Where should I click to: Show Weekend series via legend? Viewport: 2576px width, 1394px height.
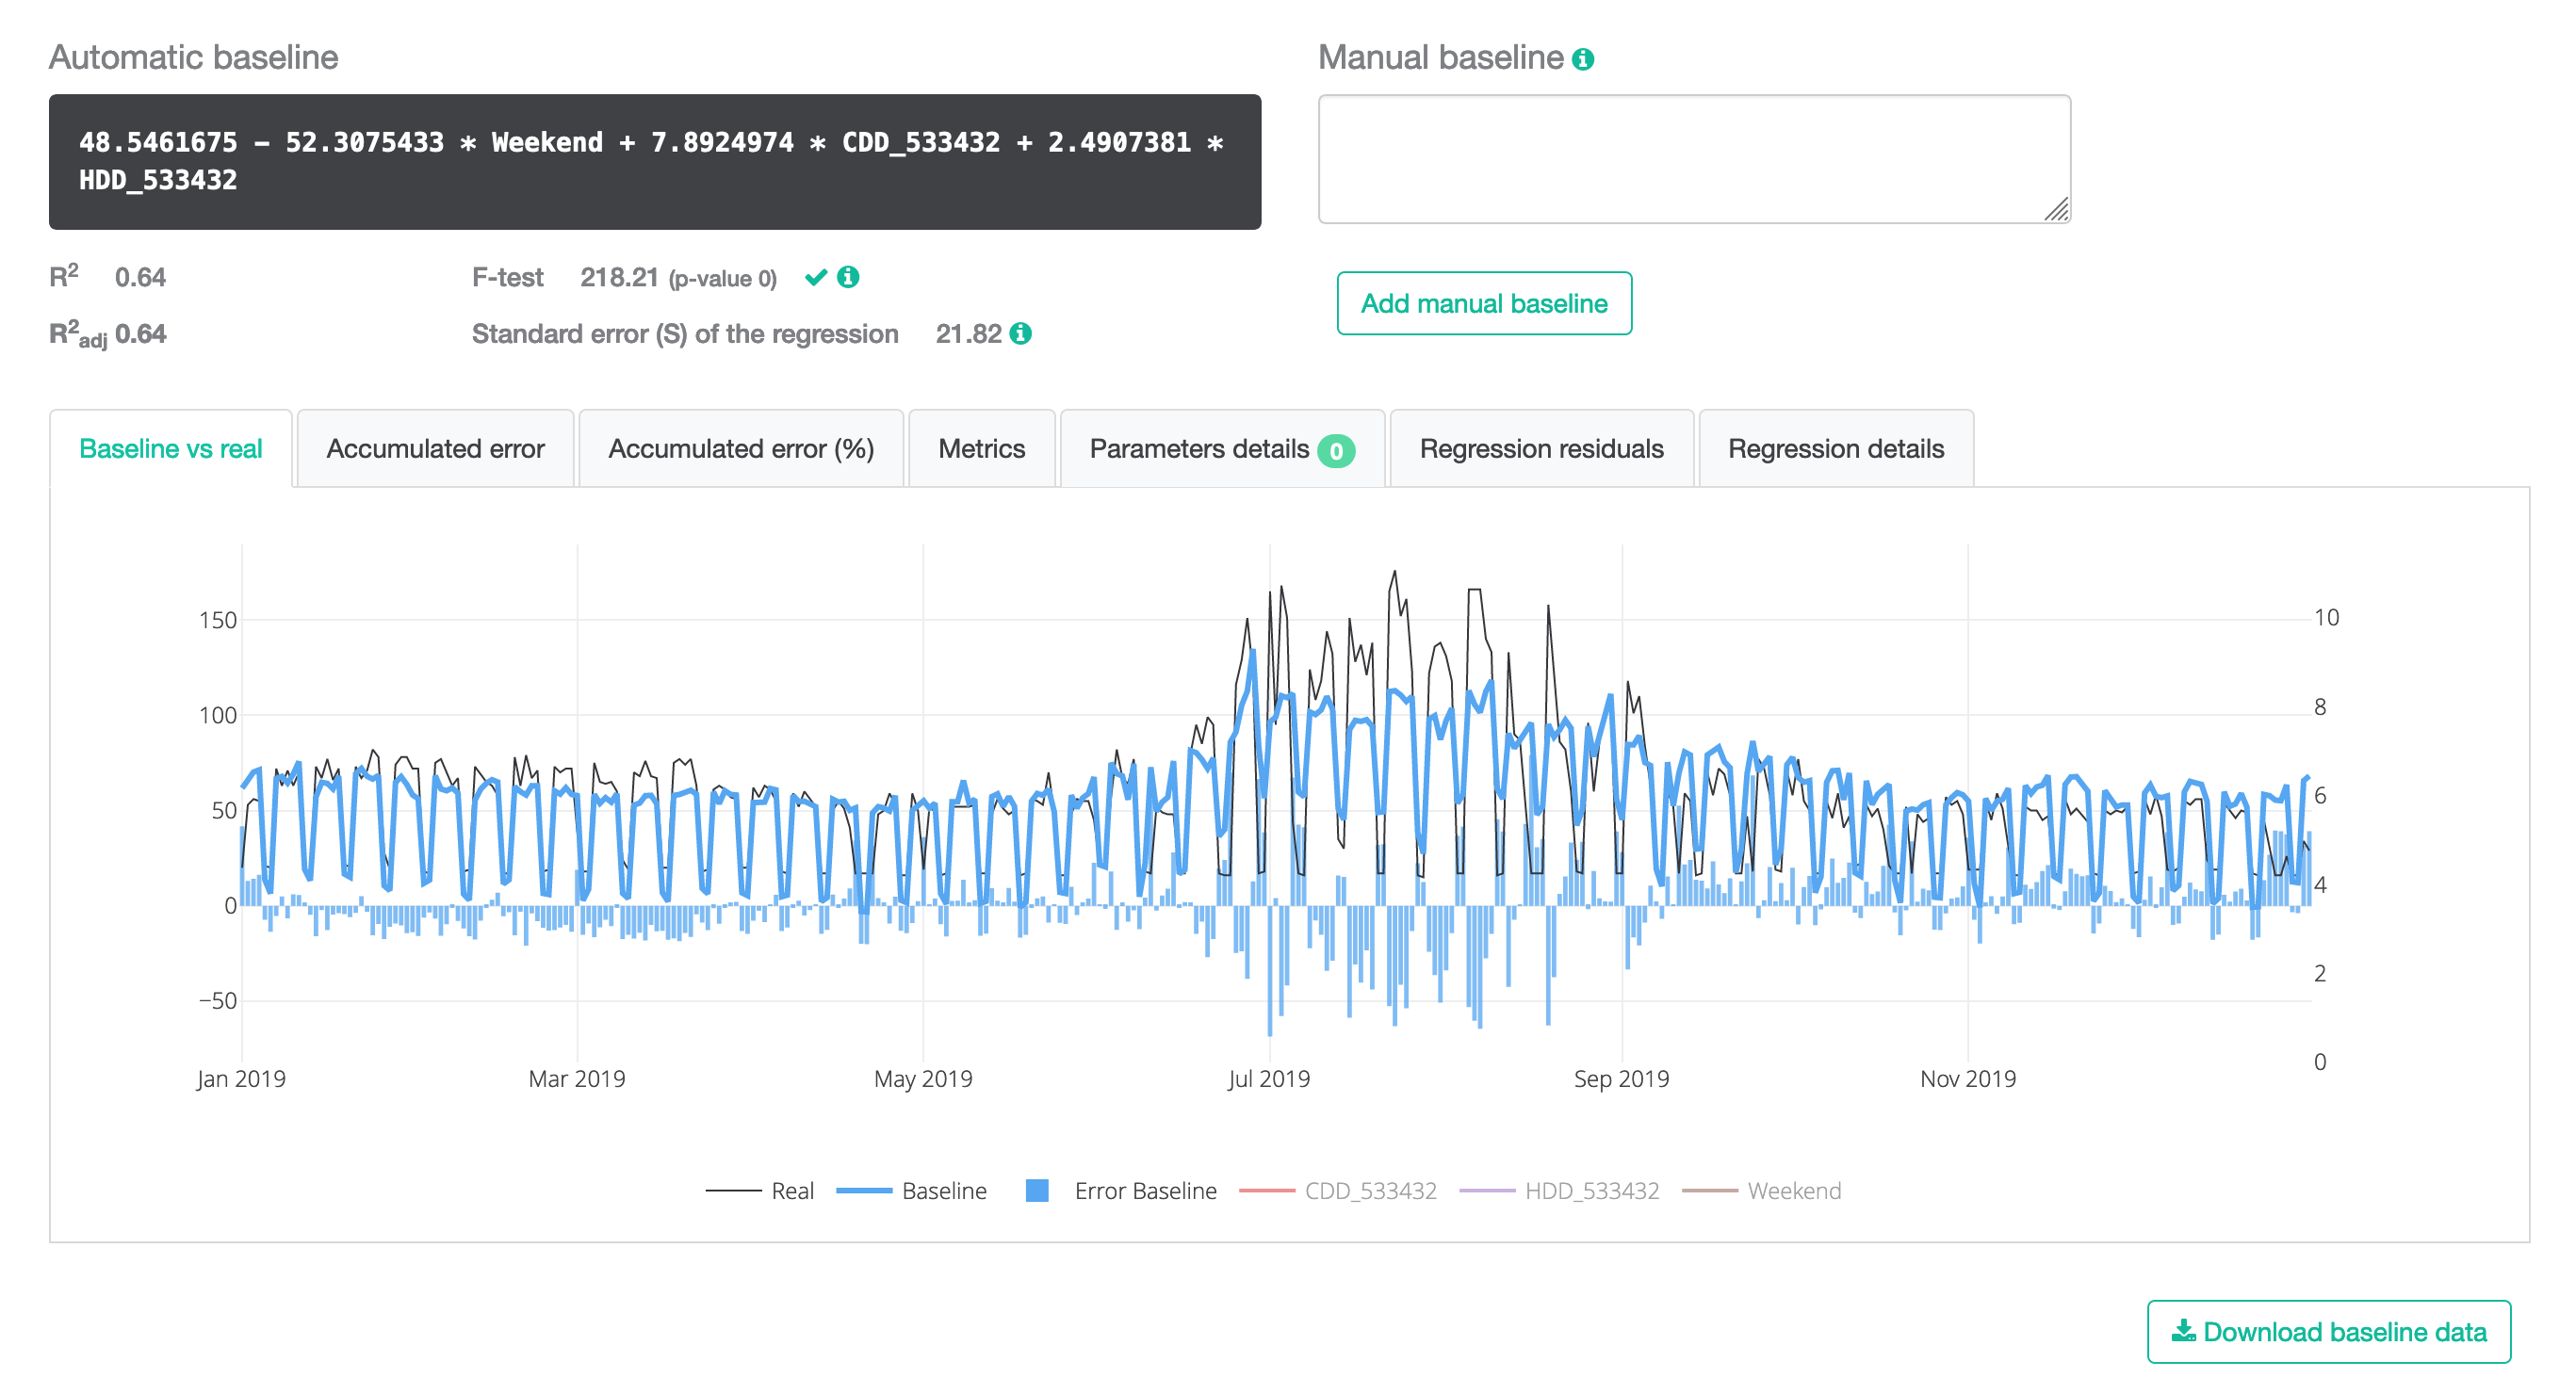click(1761, 1190)
